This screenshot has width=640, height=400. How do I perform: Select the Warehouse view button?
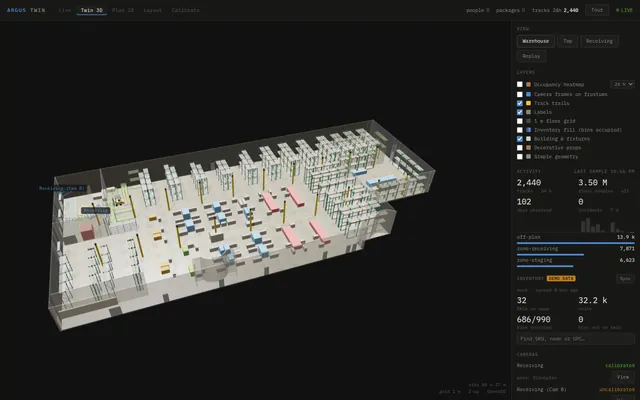click(536, 41)
